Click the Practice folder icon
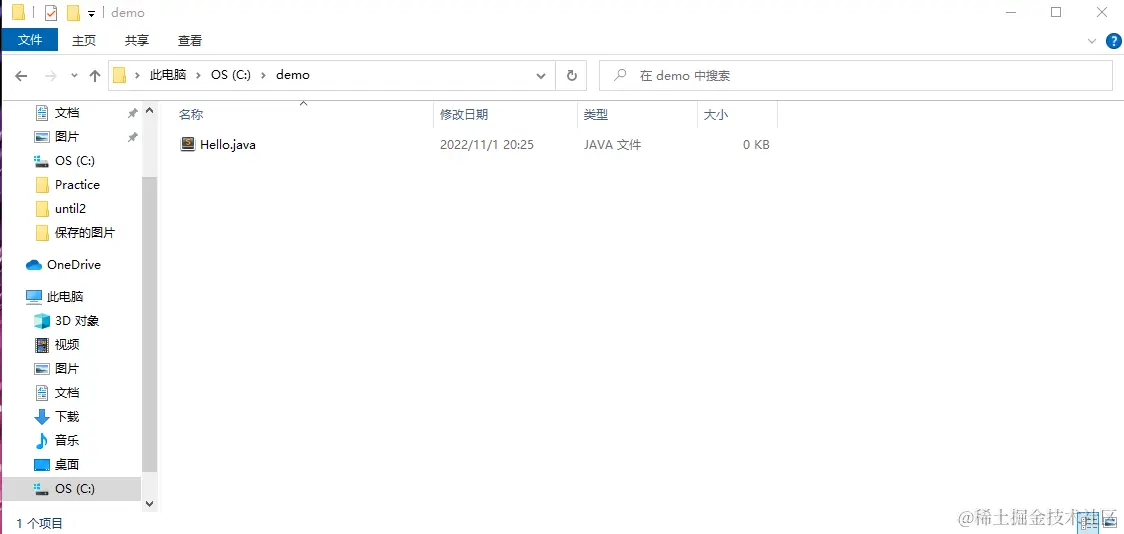The width and height of the screenshot is (1124, 534). tap(42, 185)
